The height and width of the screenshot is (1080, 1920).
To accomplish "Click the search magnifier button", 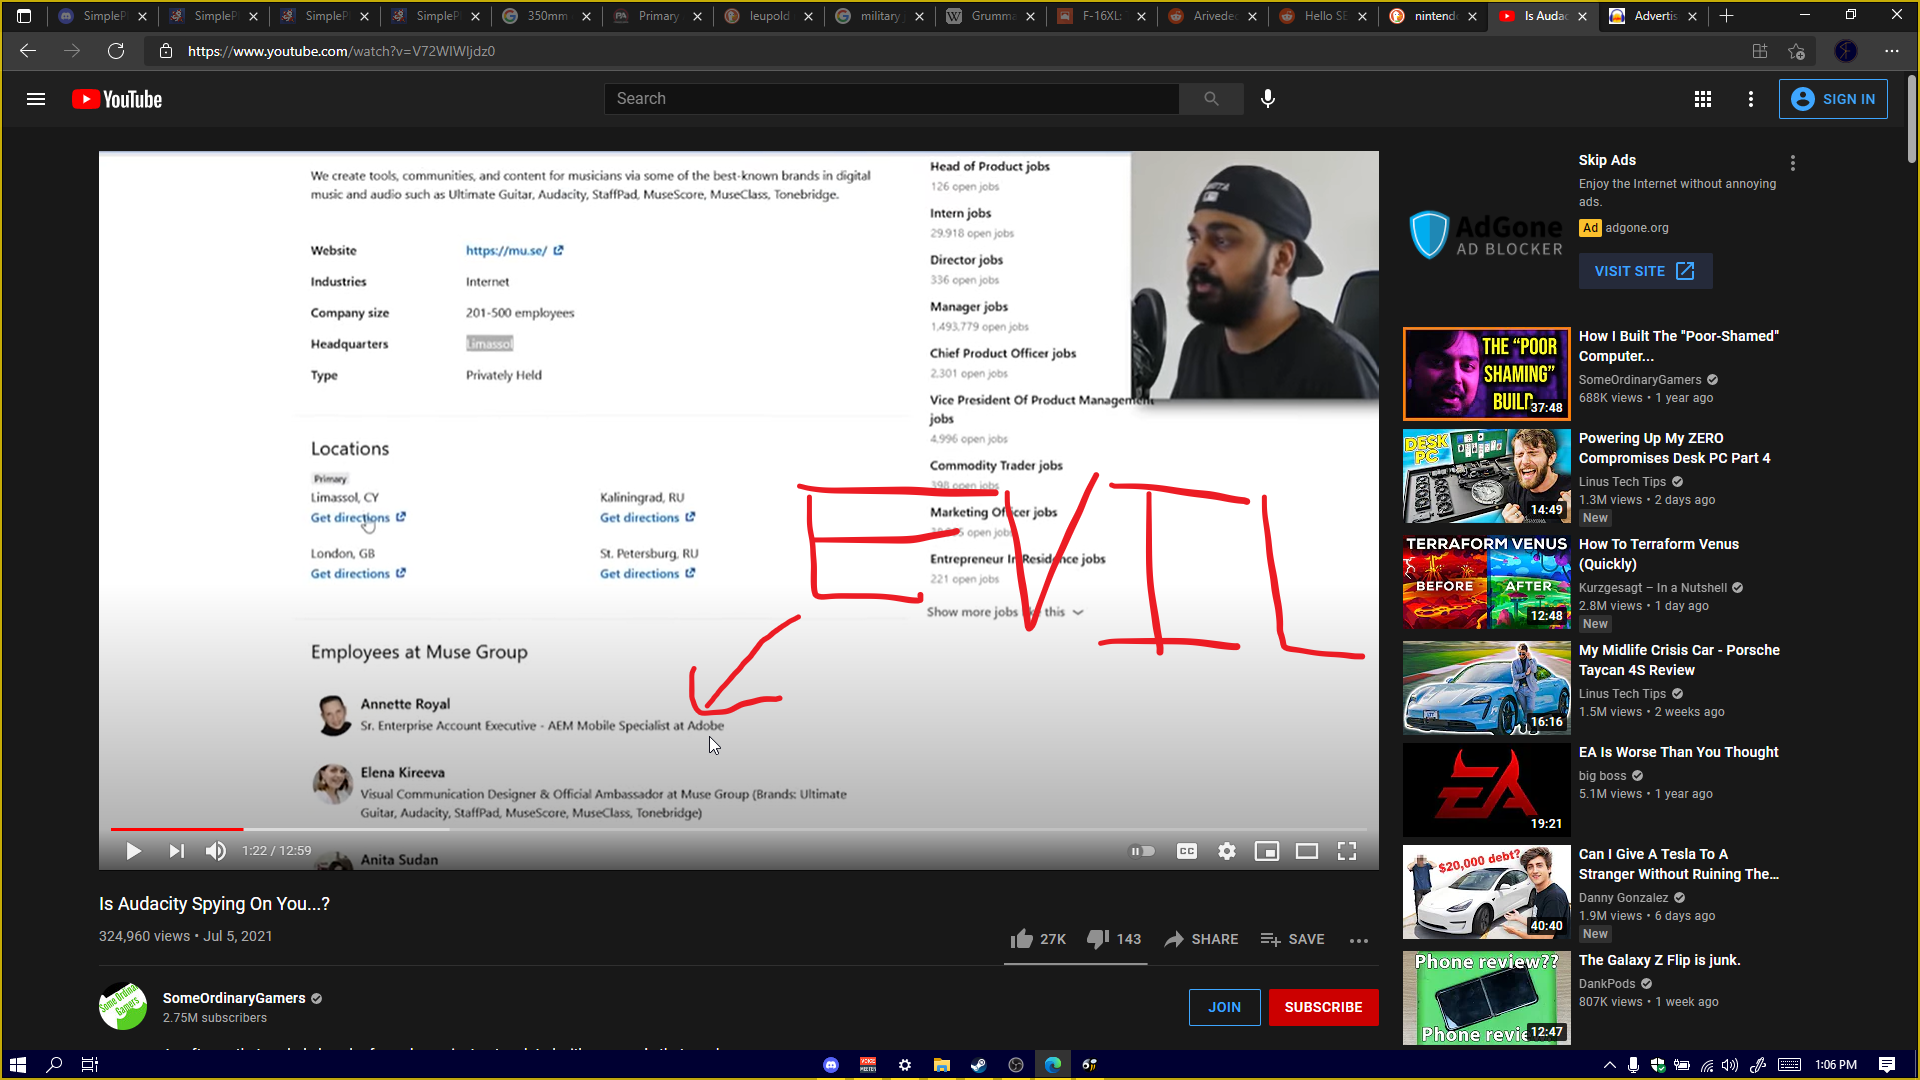I will pyautogui.click(x=1211, y=99).
